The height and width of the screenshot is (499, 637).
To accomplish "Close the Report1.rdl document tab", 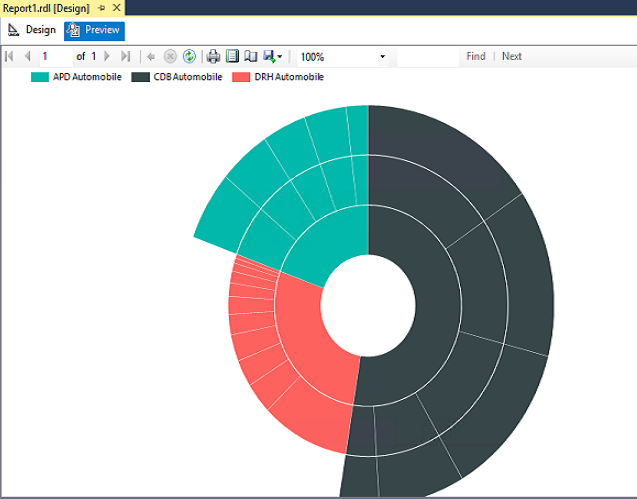I will tap(117, 7).
